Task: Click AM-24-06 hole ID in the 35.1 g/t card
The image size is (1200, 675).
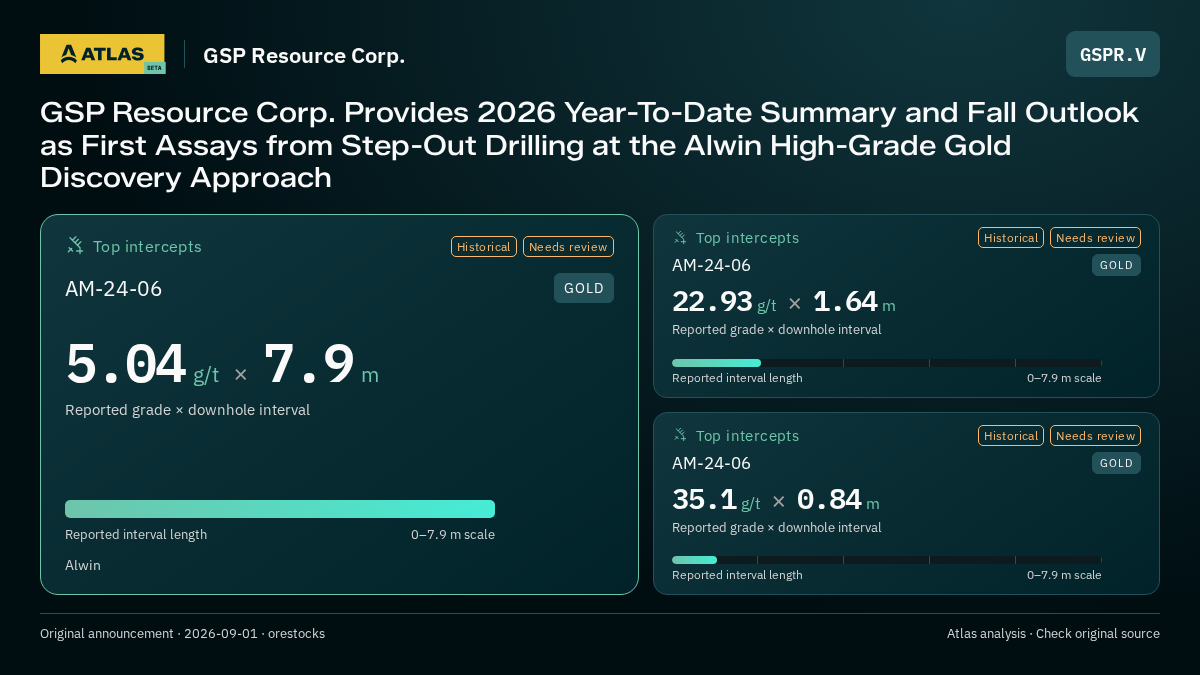Action: click(x=711, y=463)
